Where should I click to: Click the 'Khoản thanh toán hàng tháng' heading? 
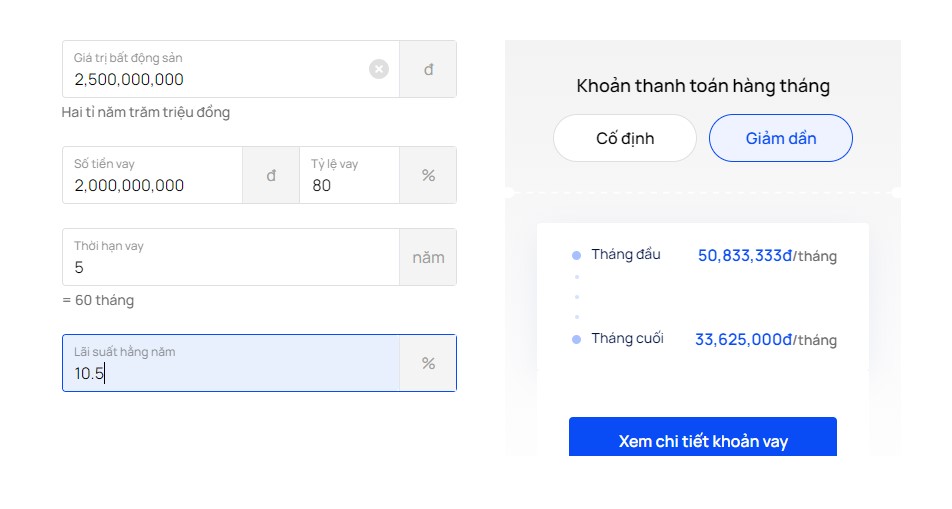(x=703, y=86)
